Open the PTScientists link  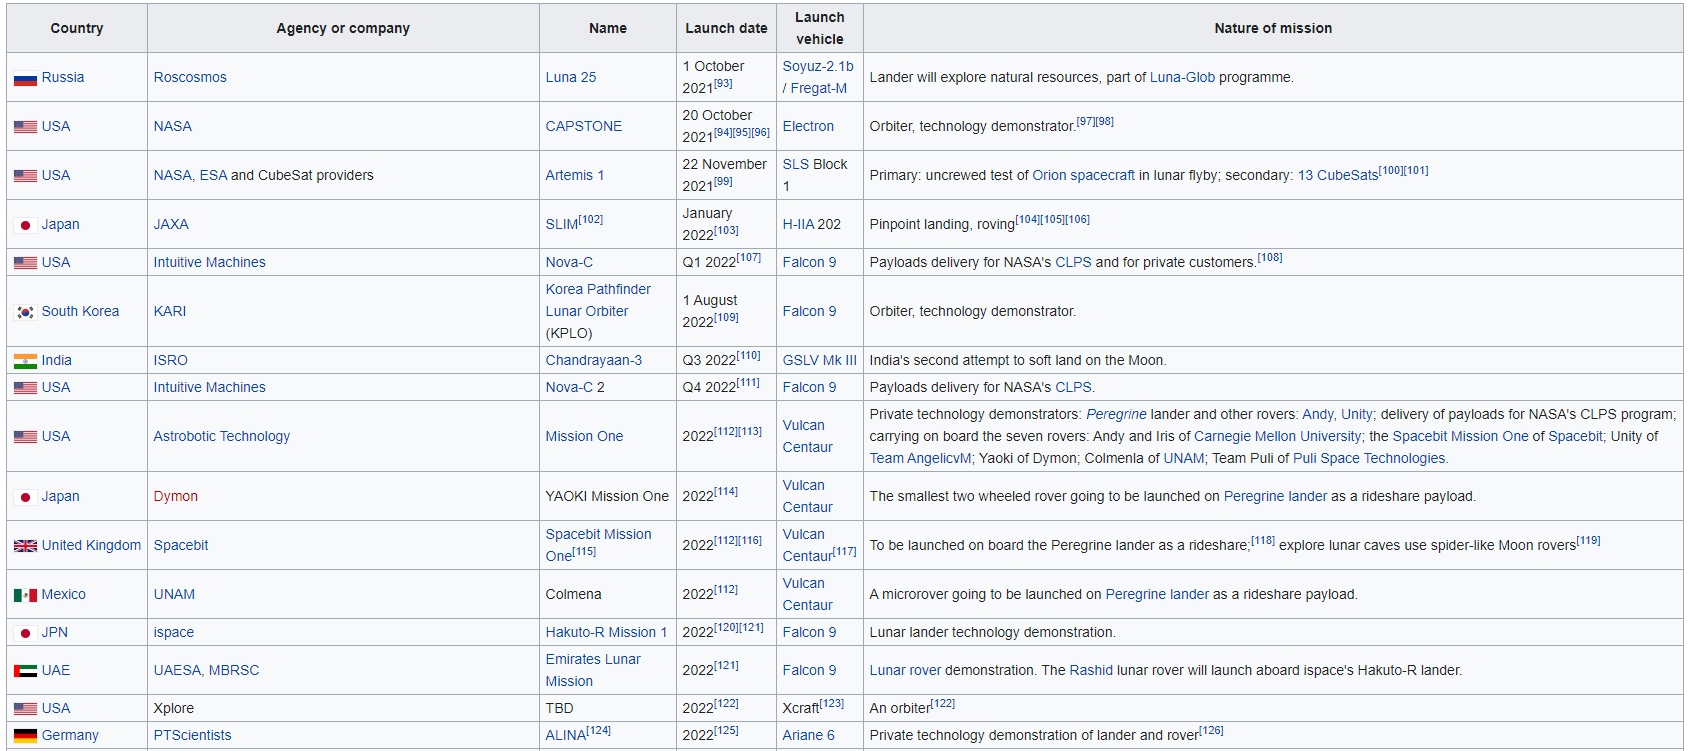(x=192, y=735)
